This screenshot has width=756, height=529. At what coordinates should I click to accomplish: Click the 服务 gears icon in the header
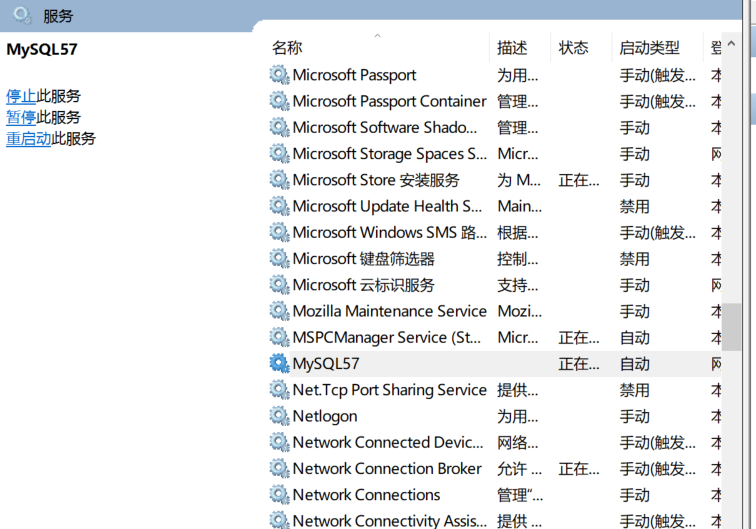tap(22, 15)
